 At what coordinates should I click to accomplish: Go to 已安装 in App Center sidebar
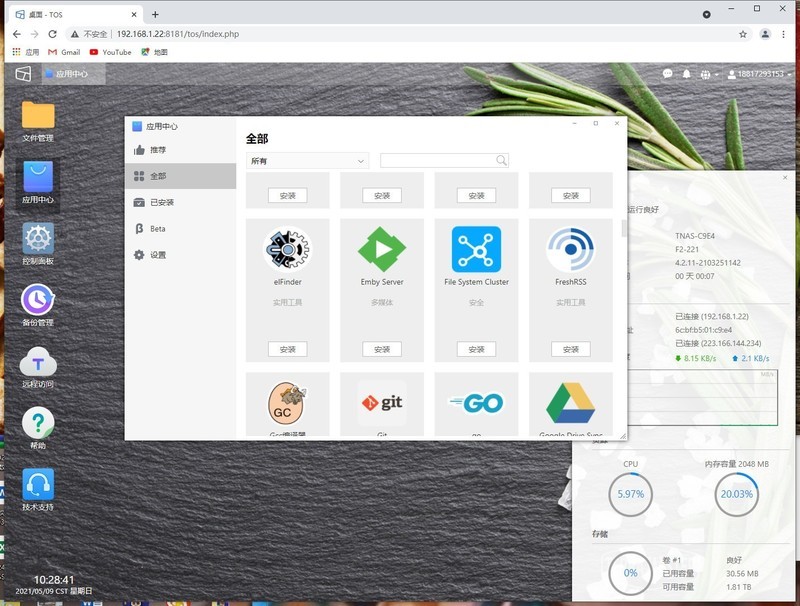click(x=181, y=203)
